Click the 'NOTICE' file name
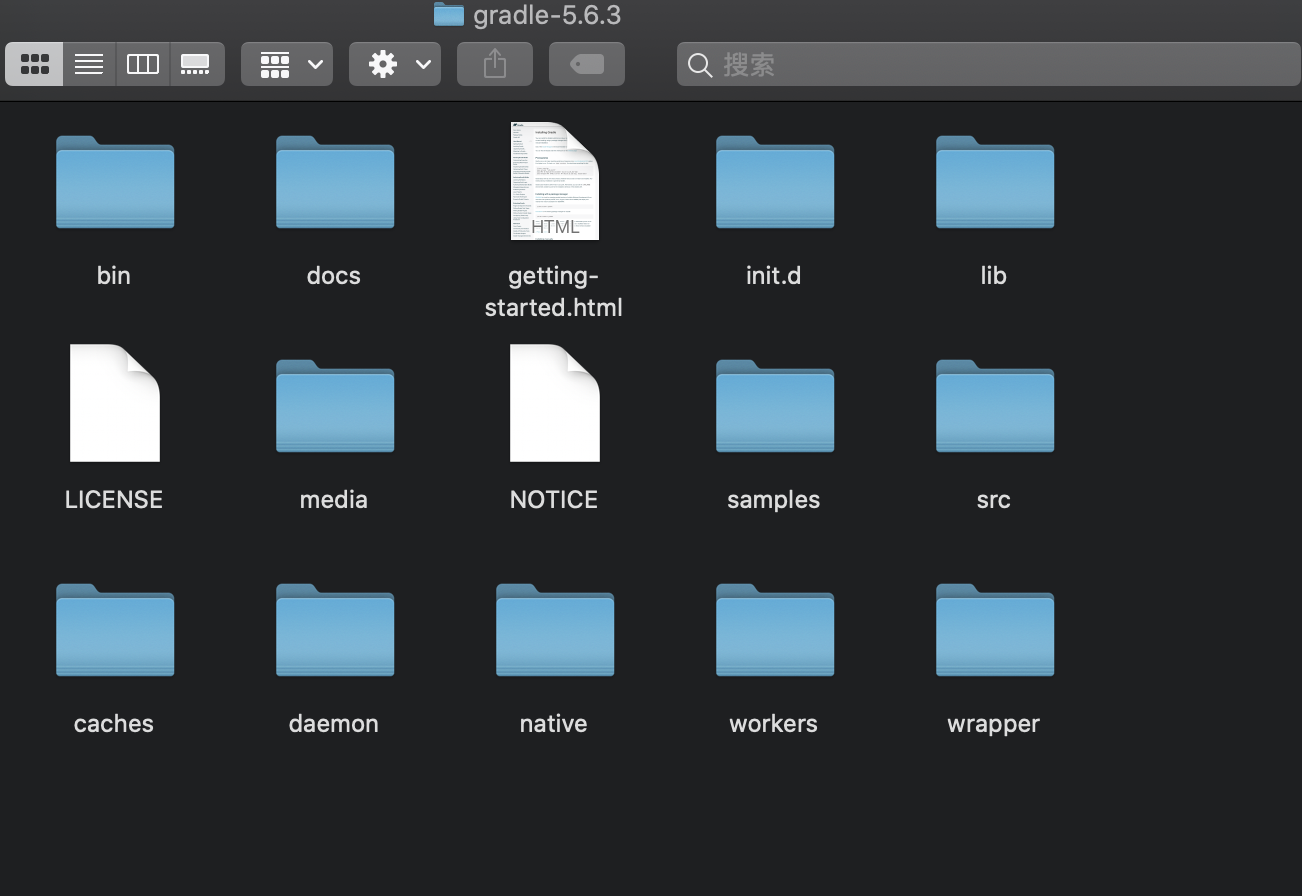1302x896 pixels. click(x=554, y=500)
